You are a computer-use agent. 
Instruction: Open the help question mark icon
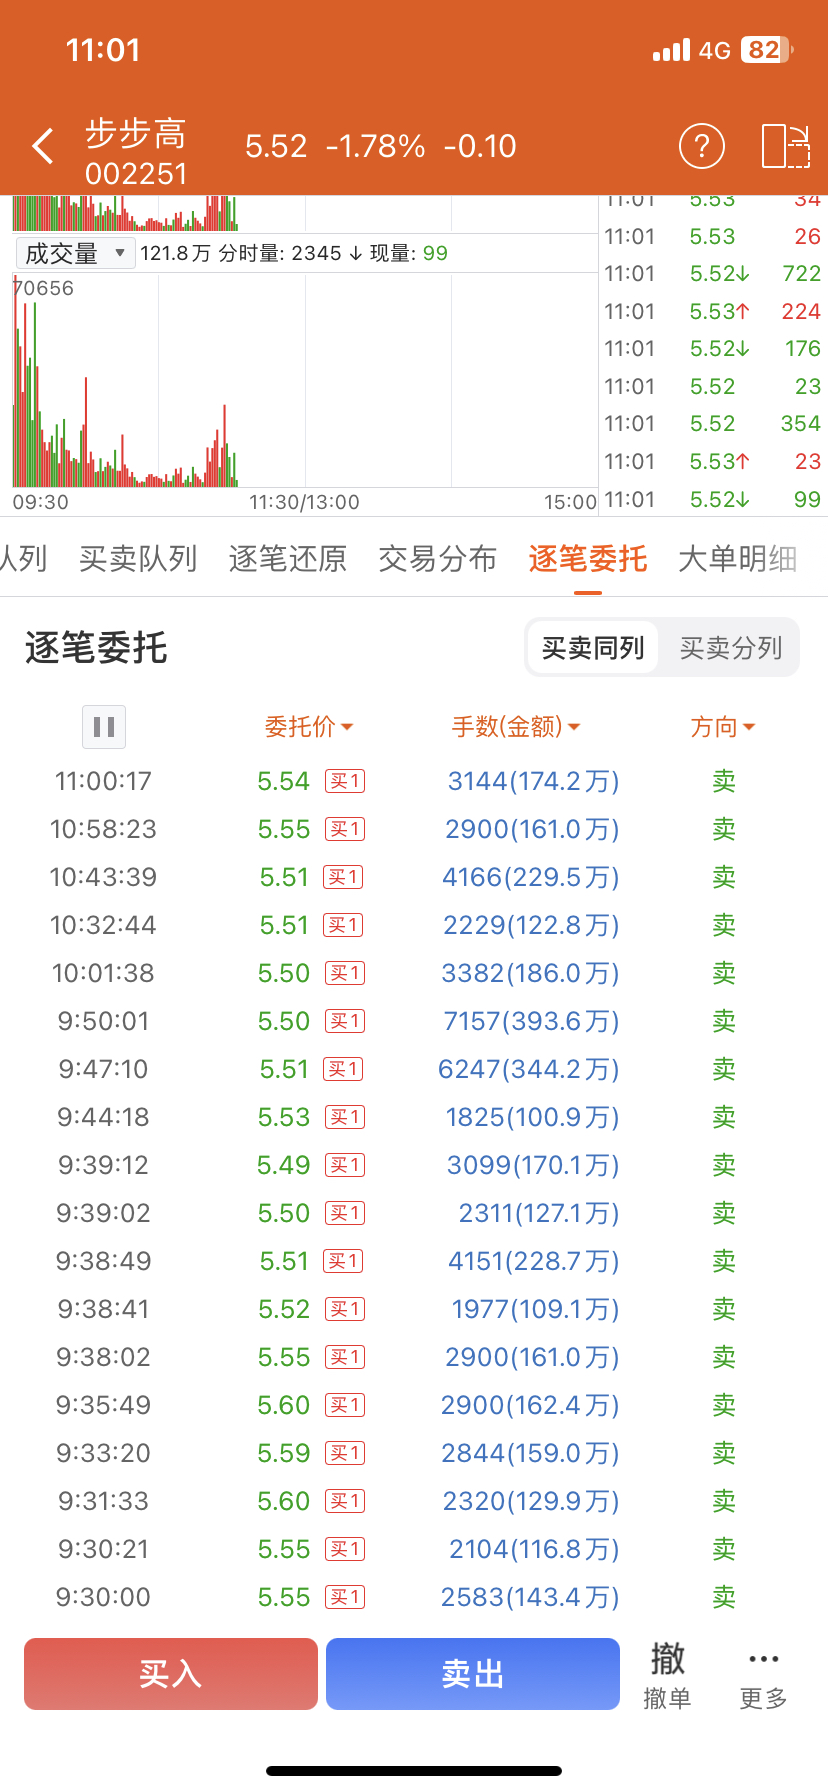(701, 146)
